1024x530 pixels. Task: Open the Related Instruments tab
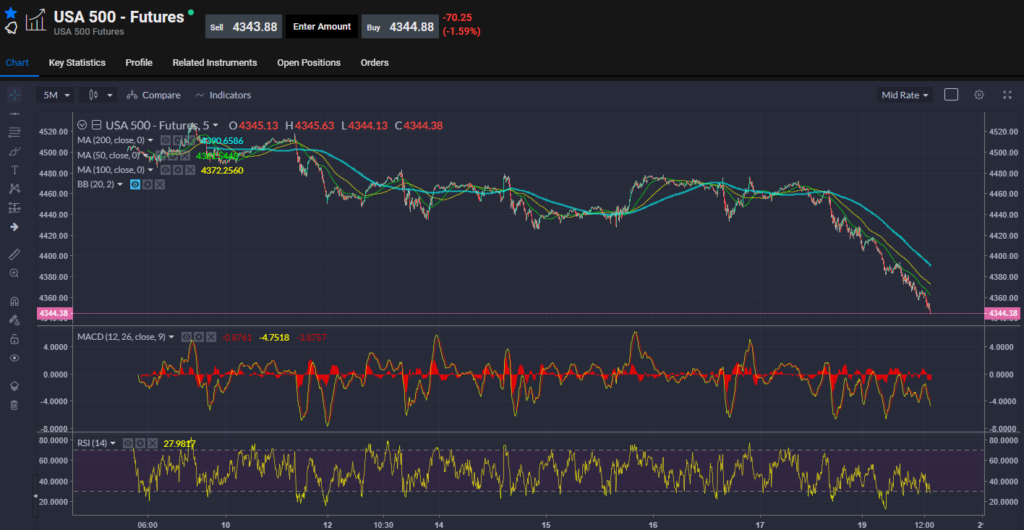pos(215,63)
